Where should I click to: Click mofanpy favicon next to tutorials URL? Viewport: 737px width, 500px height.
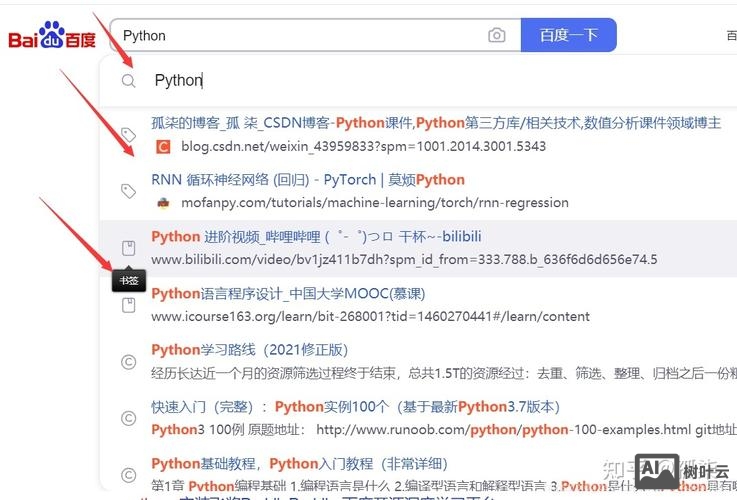(x=163, y=203)
